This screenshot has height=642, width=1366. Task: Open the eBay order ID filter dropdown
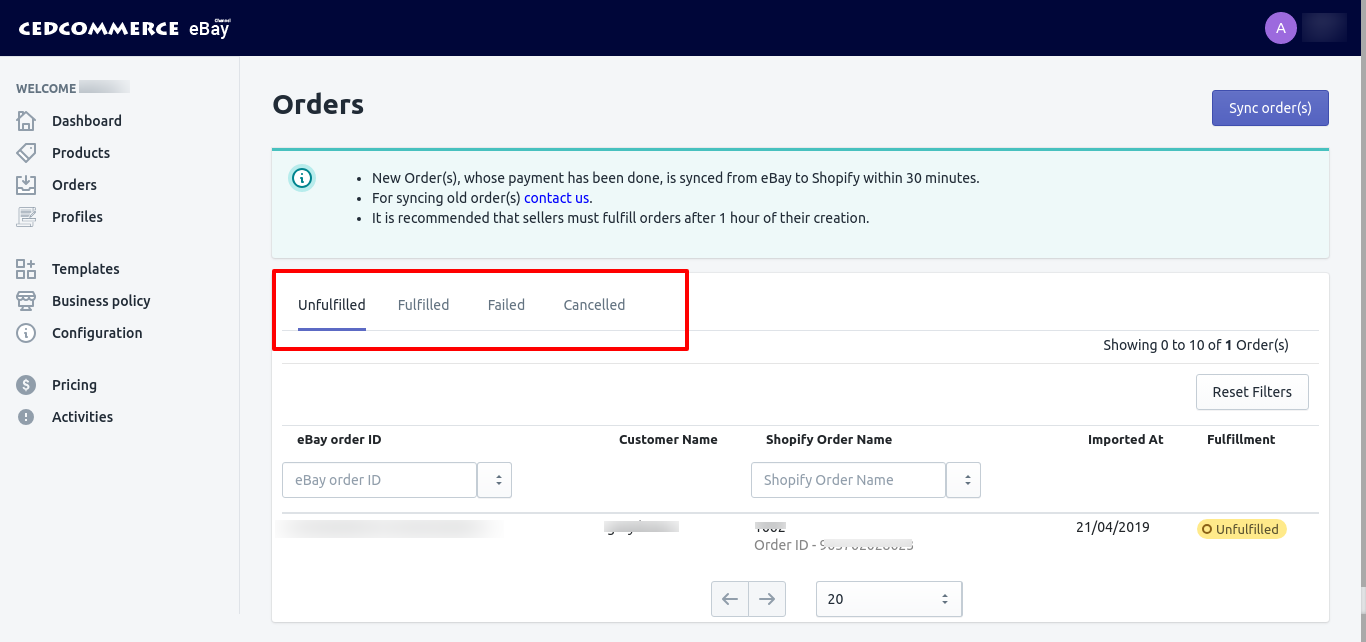pyautogui.click(x=495, y=480)
